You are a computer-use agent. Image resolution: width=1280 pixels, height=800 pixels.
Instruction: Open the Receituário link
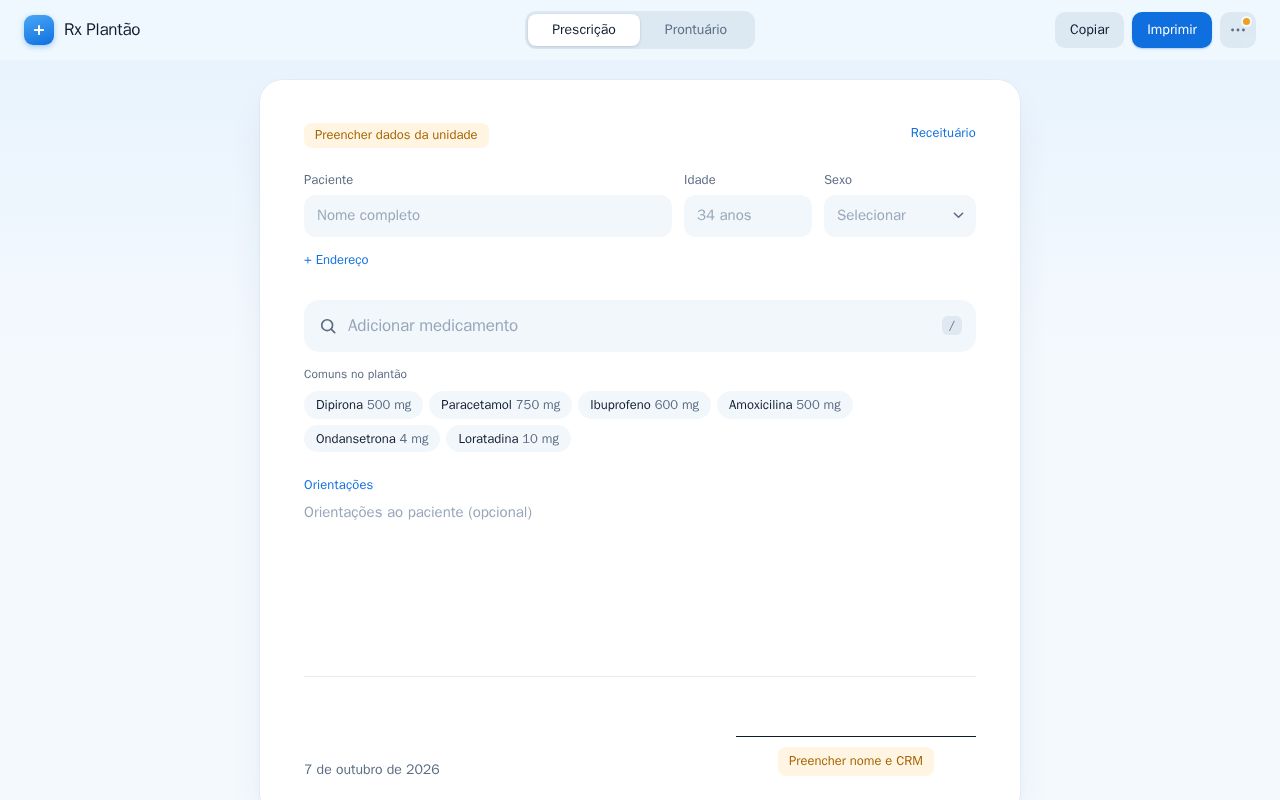click(943, 133)
